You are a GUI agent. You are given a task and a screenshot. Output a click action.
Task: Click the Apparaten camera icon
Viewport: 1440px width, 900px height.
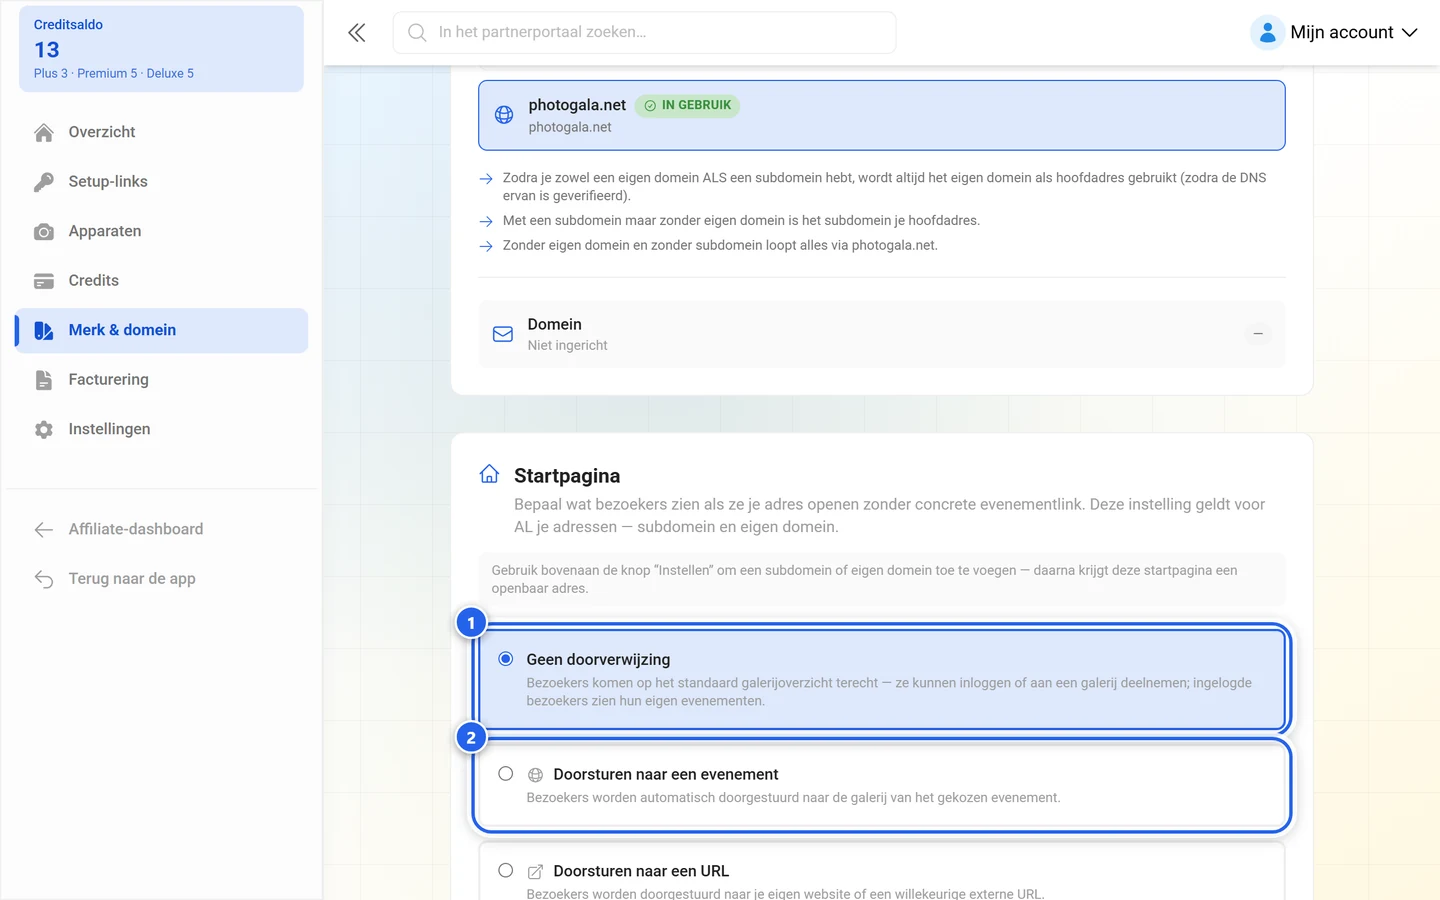(x=44, y=232)
